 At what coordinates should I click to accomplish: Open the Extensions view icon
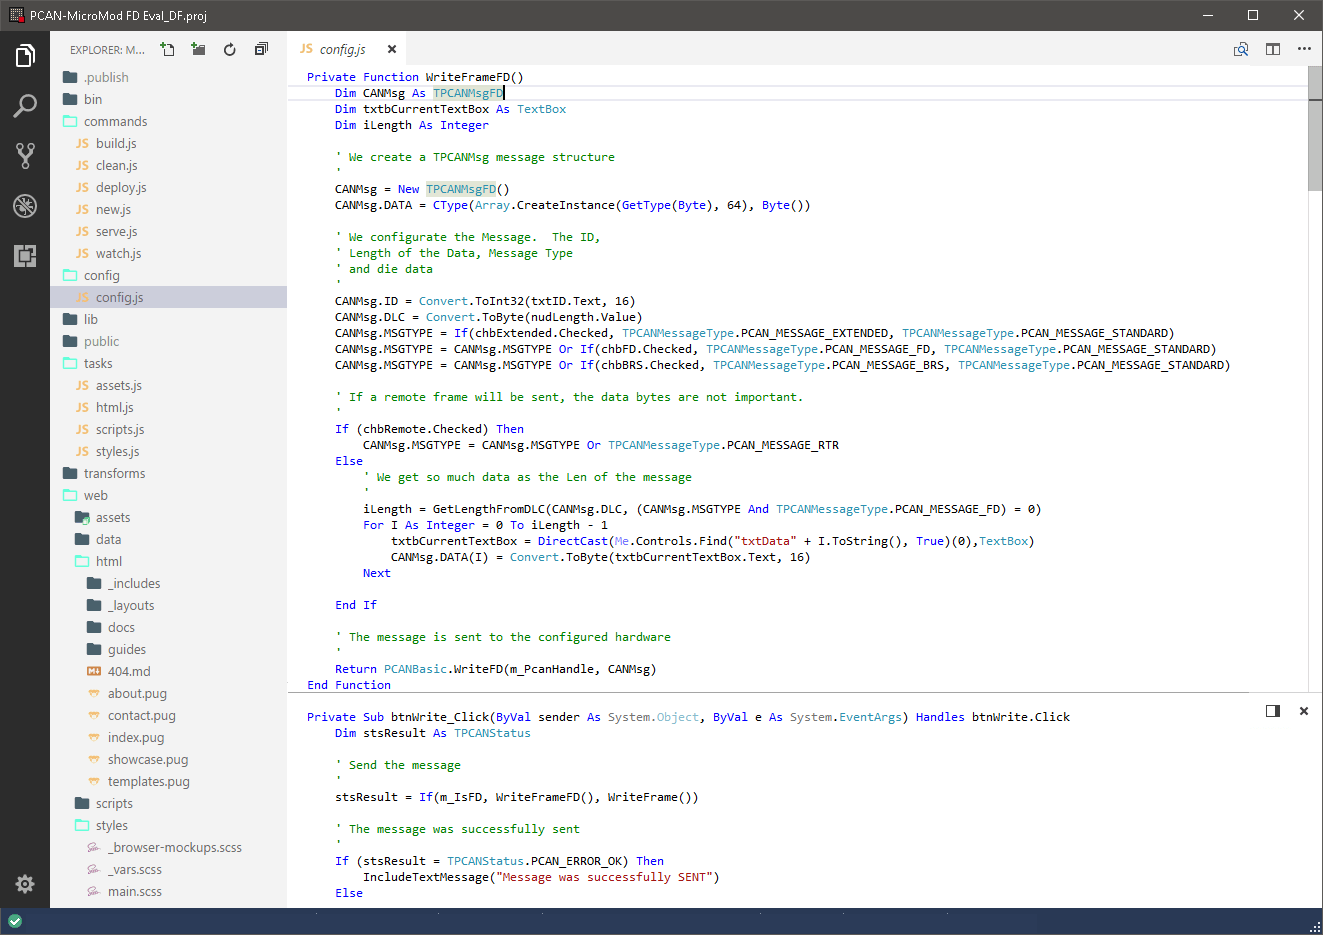pyautogui.click(x=25, y=255)
